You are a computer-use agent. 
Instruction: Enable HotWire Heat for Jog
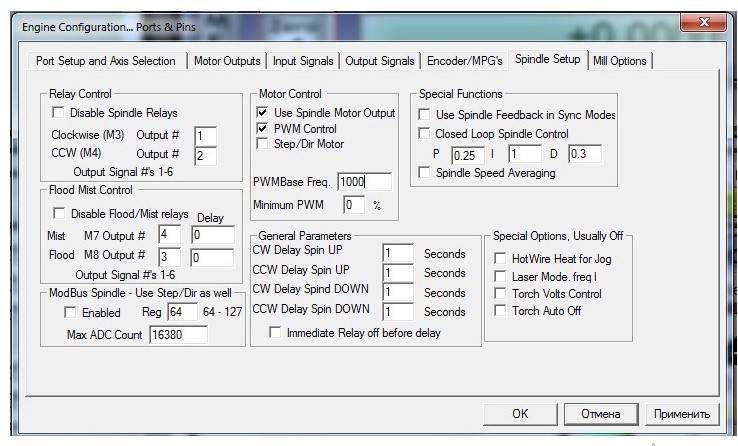click(x=500, y=259)
